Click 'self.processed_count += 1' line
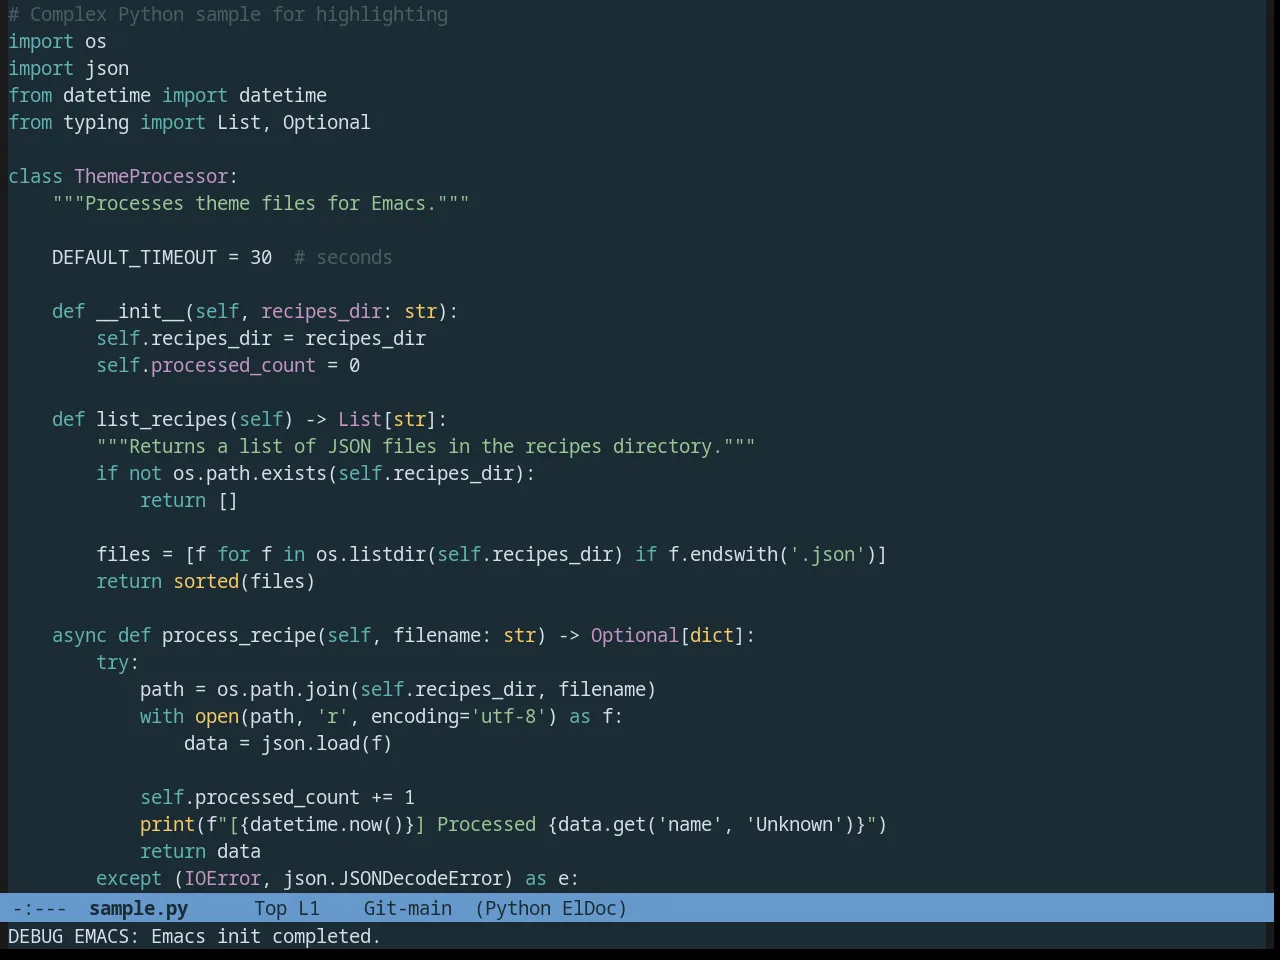 coord(277,797)
